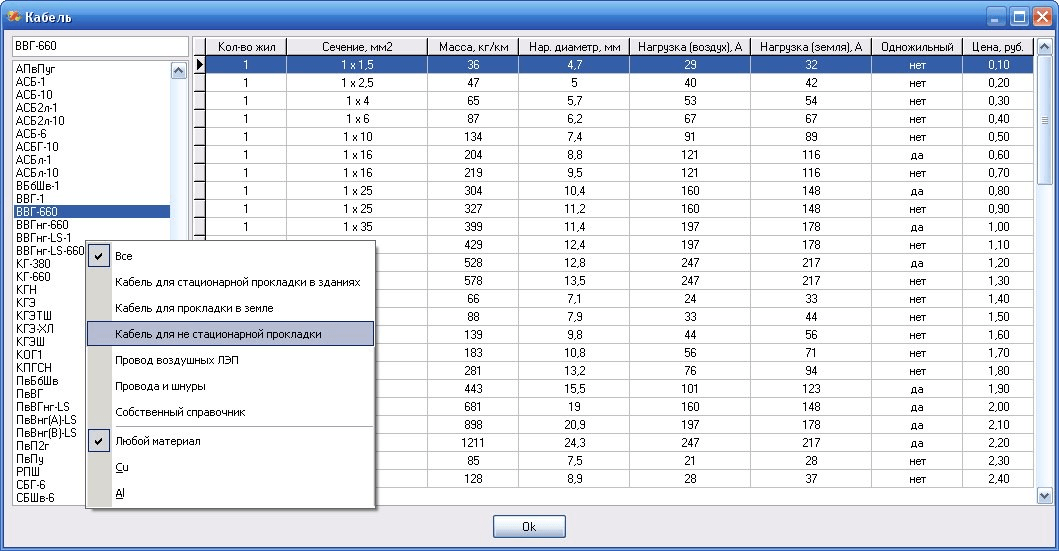This screenshot has width=1059, height=551.
Task: Click 'Кол-во жил' column header
Action: (246, 47)
